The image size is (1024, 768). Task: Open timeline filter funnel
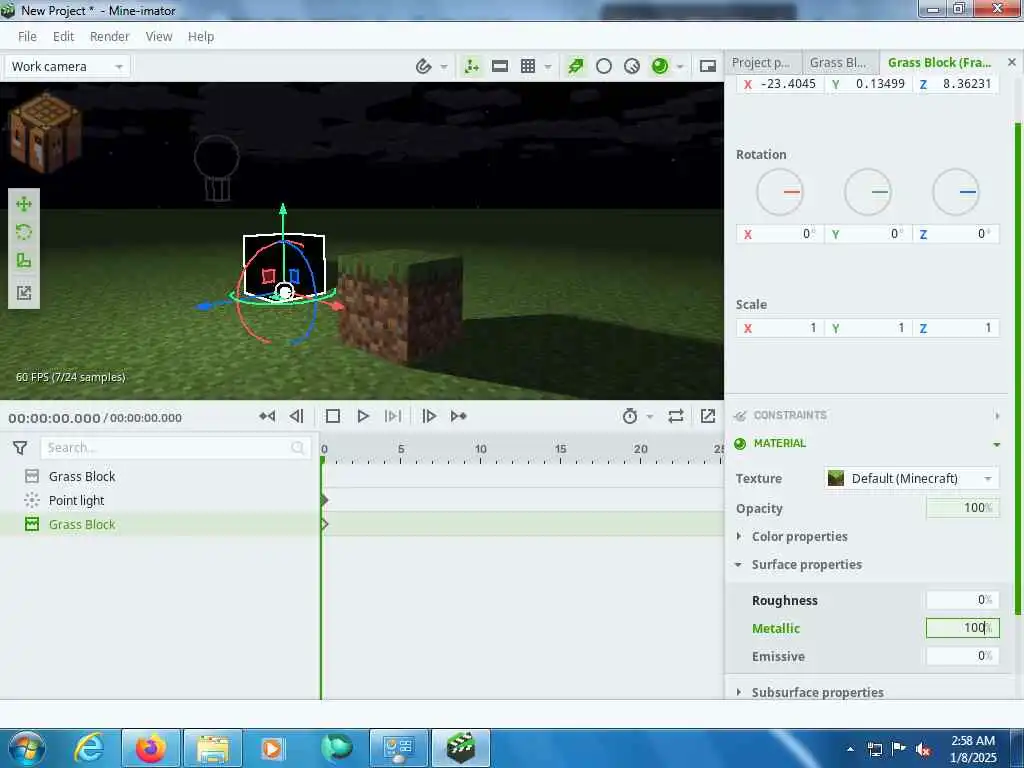pyautogui.click(x=20, y=447)
